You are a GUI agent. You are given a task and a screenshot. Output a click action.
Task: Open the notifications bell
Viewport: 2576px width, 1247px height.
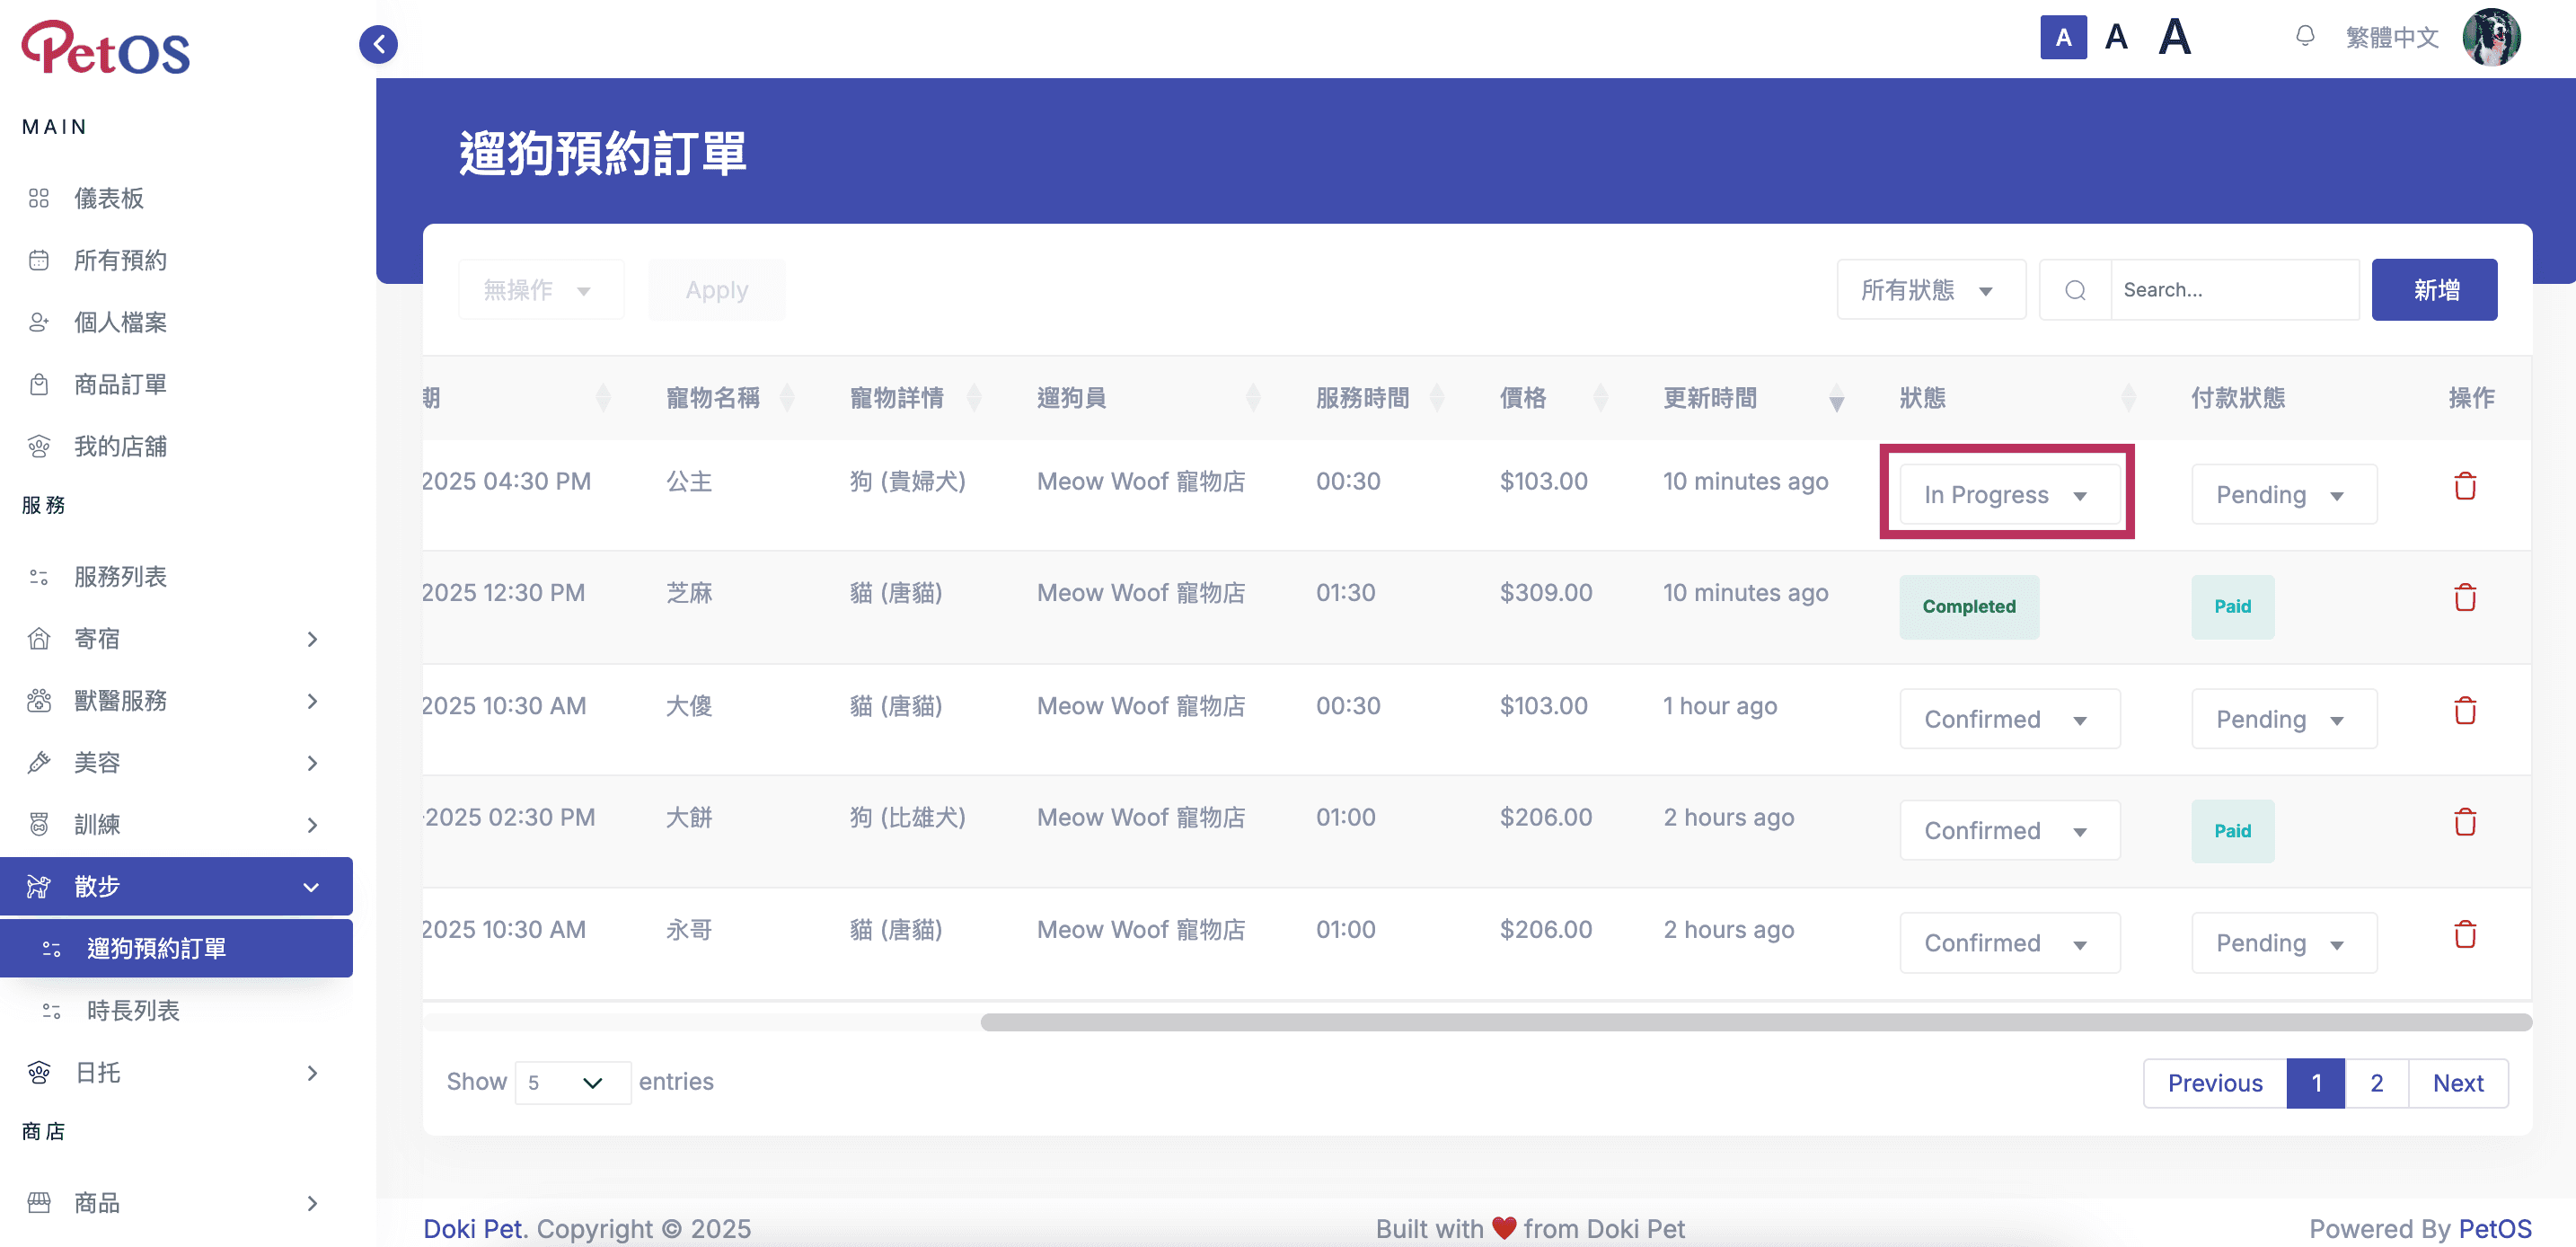tap(2304, 37)
